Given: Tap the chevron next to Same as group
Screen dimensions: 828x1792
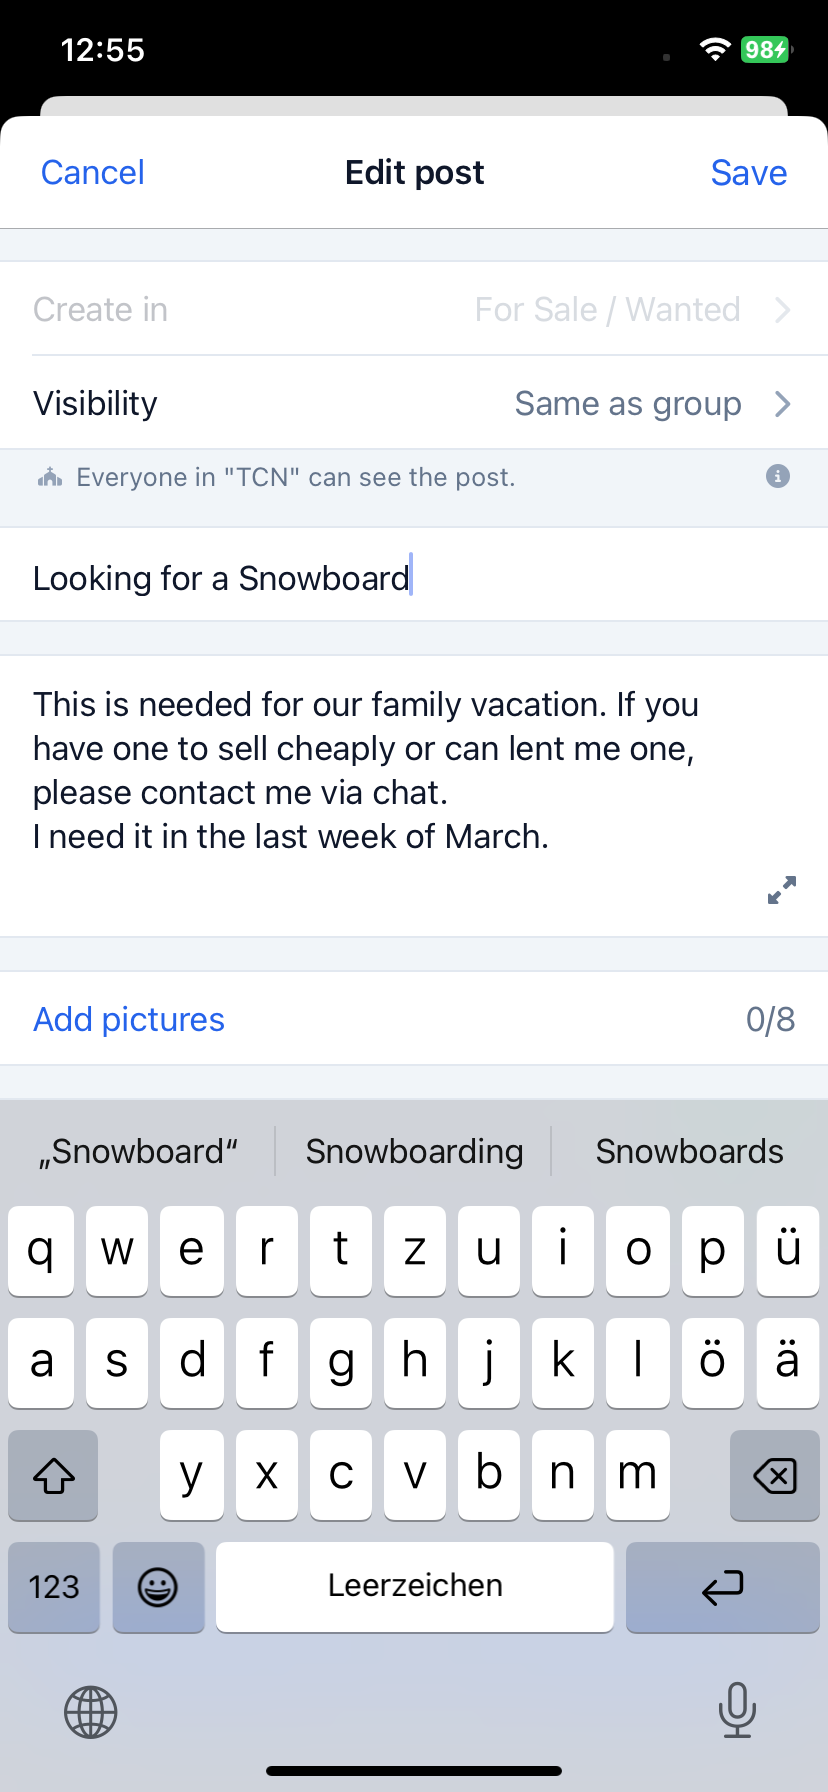Looking at the screenshot, I should (783, 404).
